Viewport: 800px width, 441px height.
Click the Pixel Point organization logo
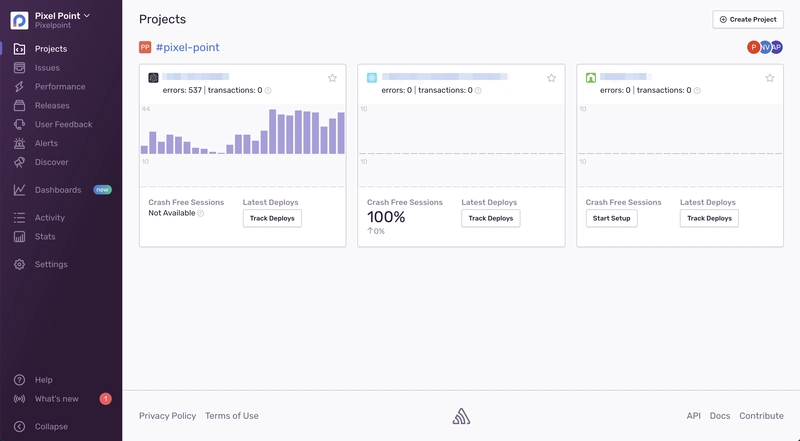tap(19, 20)
